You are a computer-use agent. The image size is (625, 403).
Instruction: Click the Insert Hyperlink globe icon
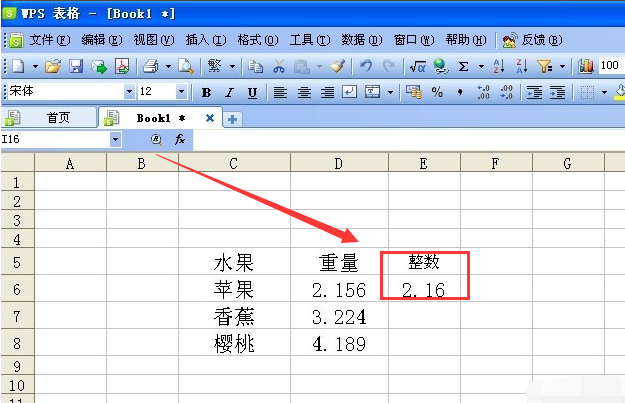click(x=441, y=66)
